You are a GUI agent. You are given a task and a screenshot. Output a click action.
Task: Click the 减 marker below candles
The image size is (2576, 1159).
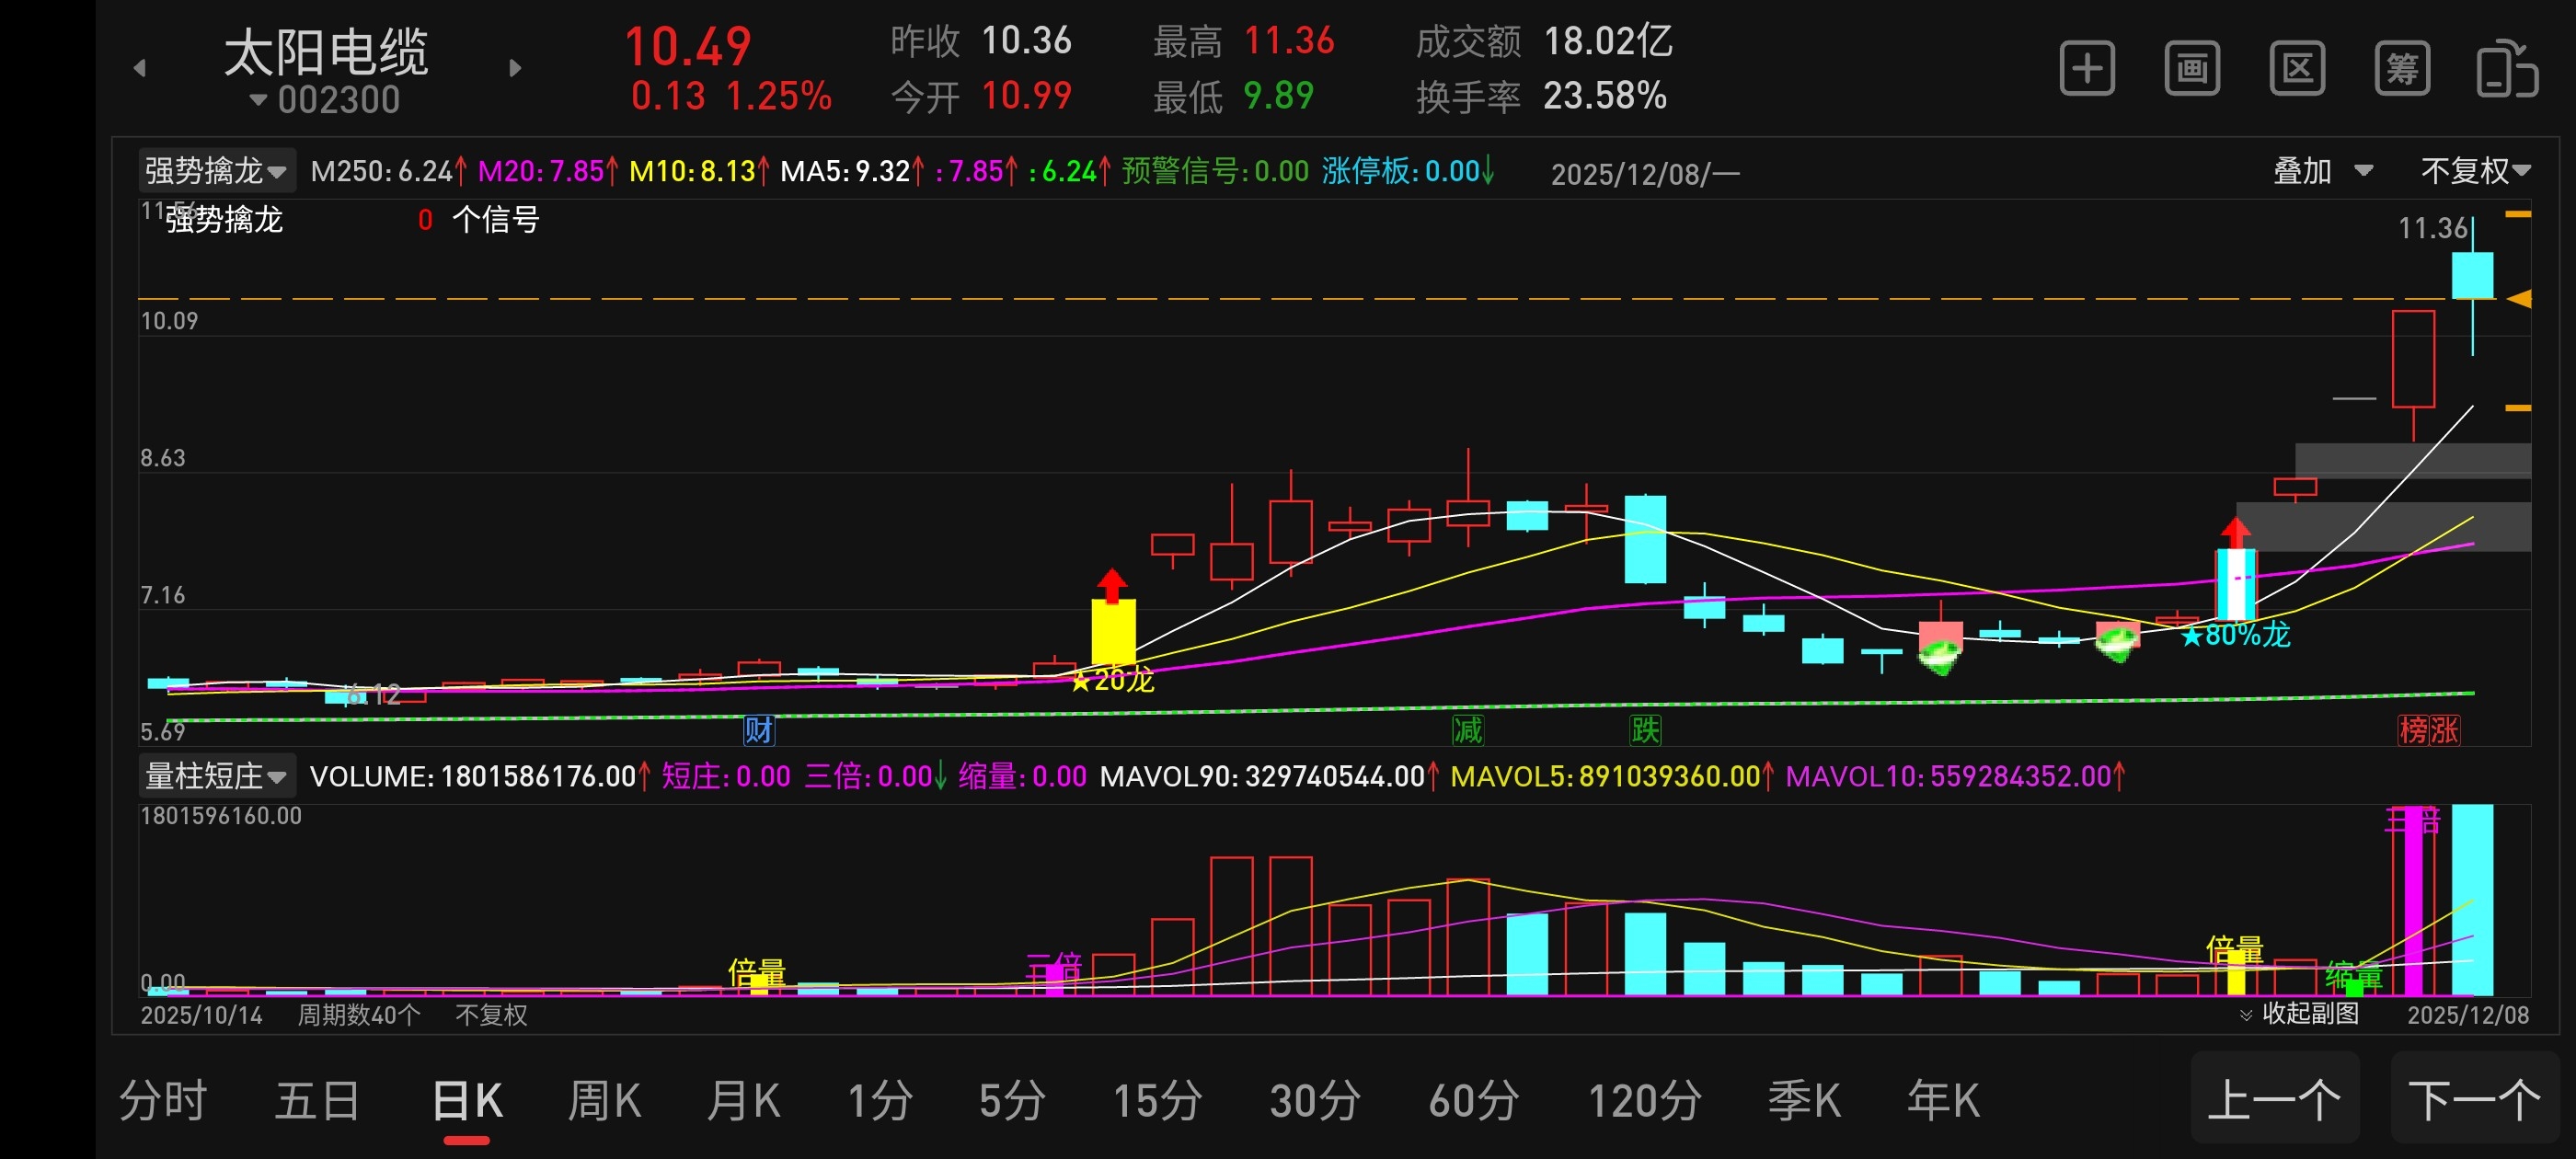tap(1467, 730)
